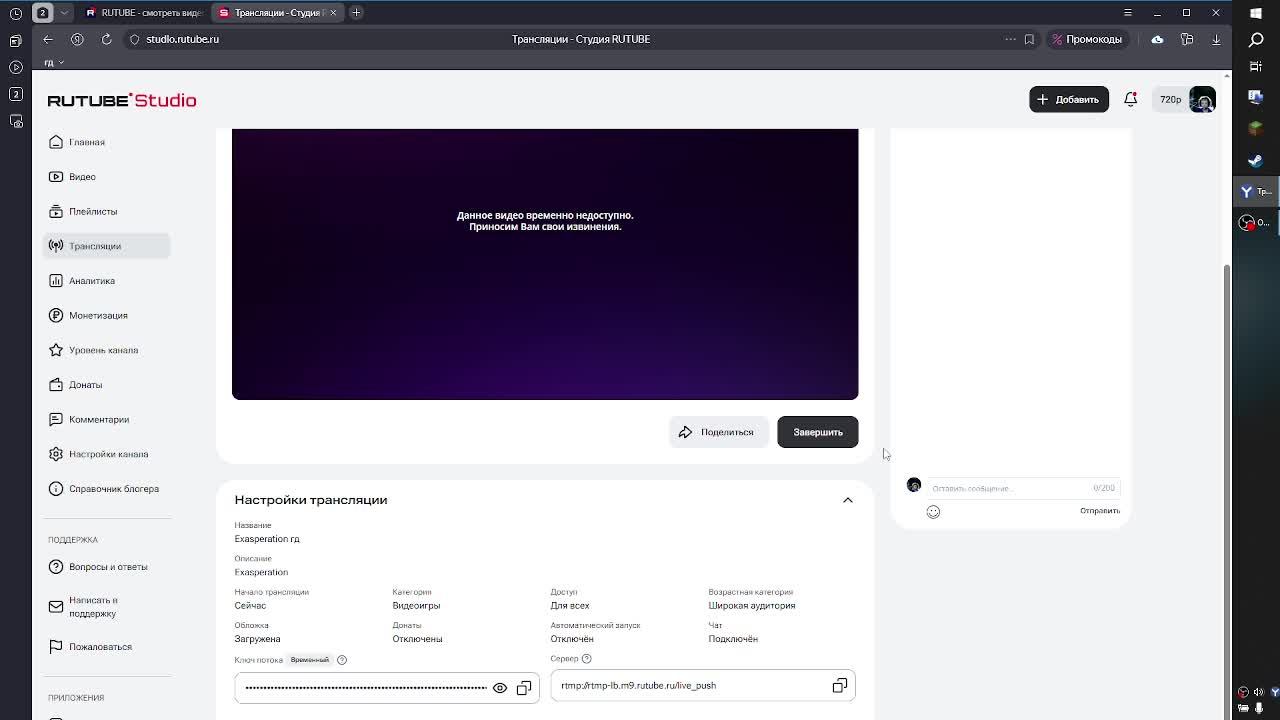Collapse the Настройки трансляции panel

tap(848, 500)
